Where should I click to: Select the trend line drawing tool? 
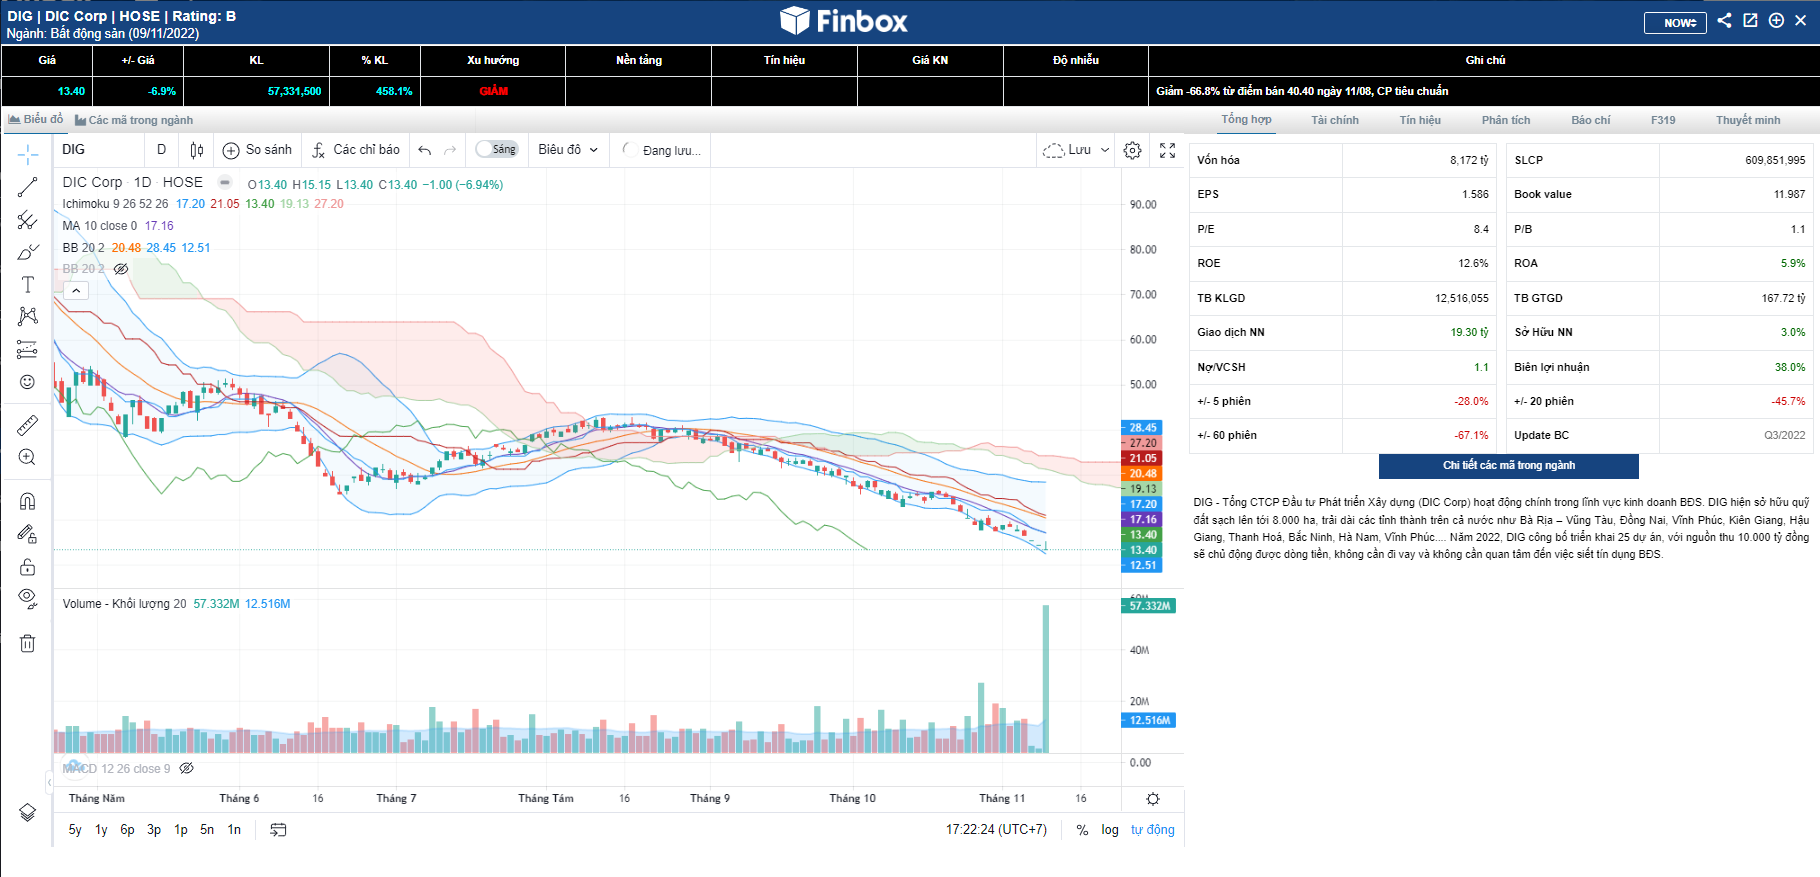click(28, 187)
